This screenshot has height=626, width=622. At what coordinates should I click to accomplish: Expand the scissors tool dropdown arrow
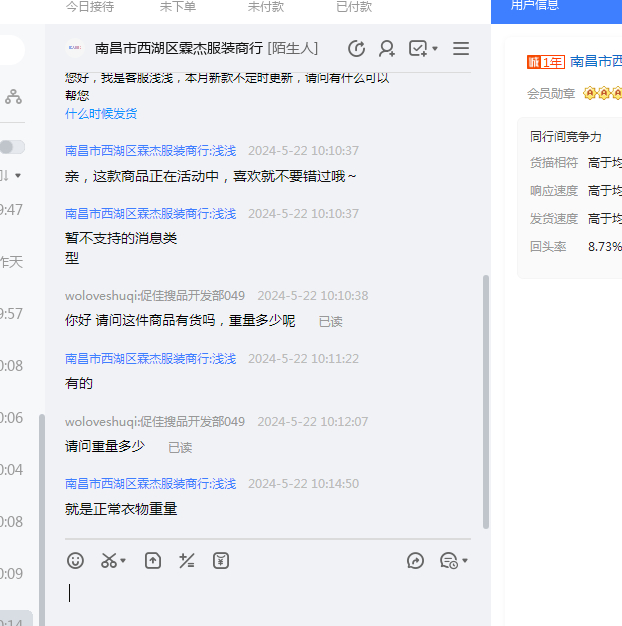[x=123, y=562]
